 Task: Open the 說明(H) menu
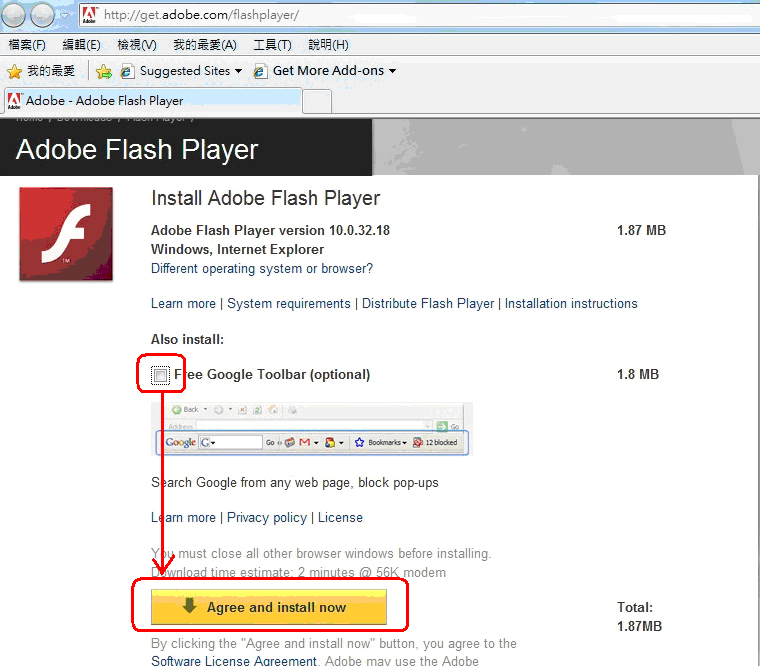click(329, 45)
